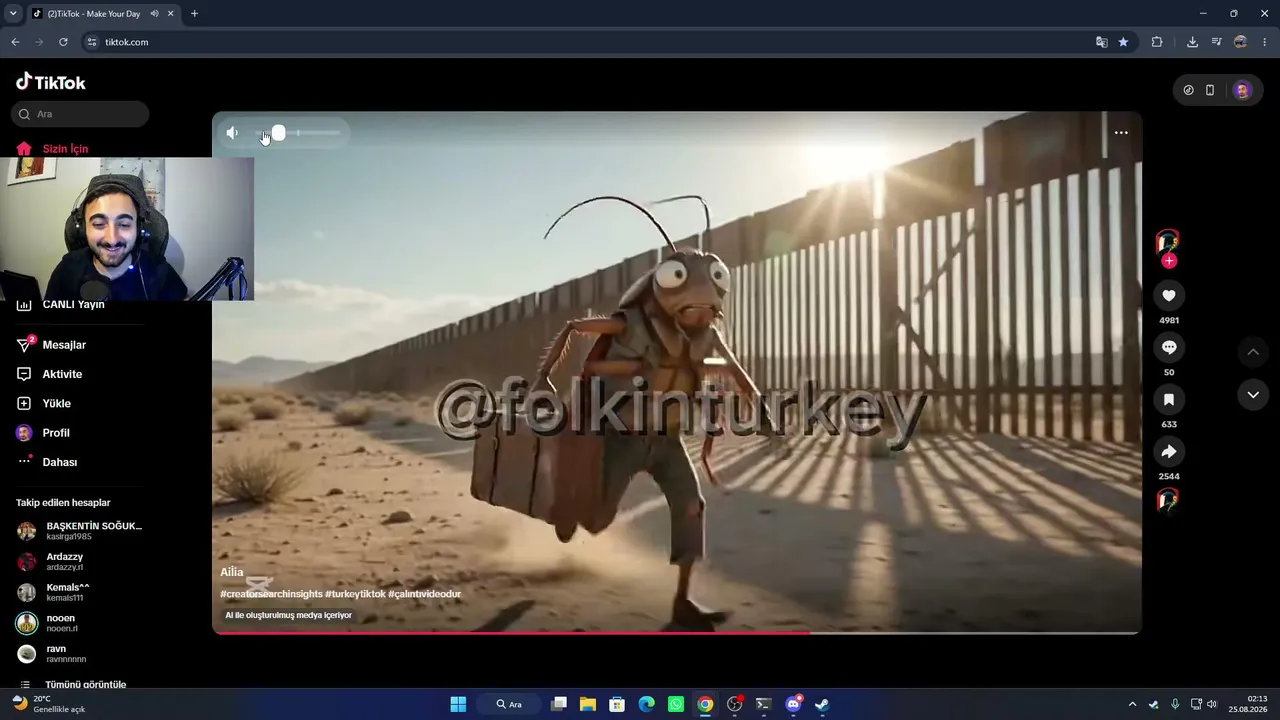Open the Chrome extensions puzzle icon

(x=1157, y=42)
